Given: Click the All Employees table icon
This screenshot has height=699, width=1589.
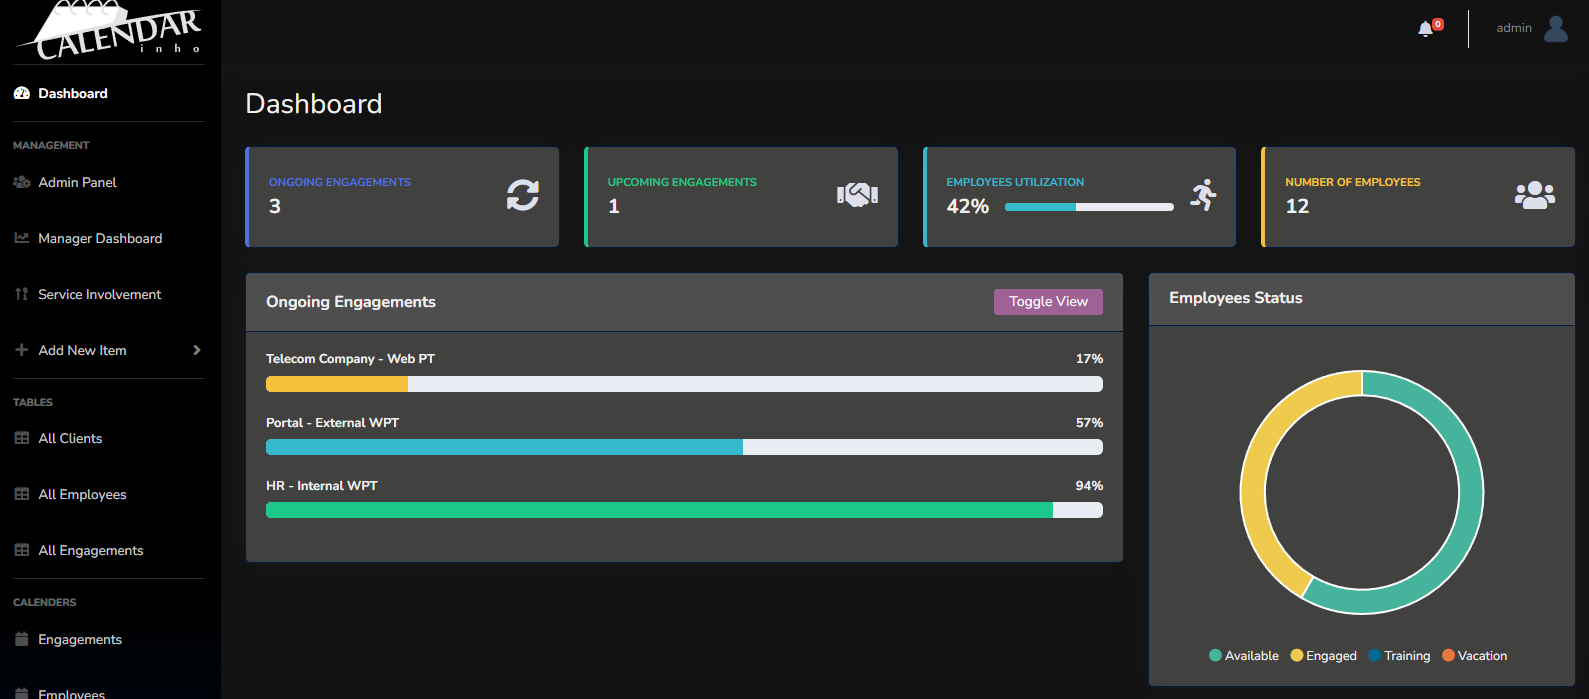Looking at the screenshot, I should [22, 494].
